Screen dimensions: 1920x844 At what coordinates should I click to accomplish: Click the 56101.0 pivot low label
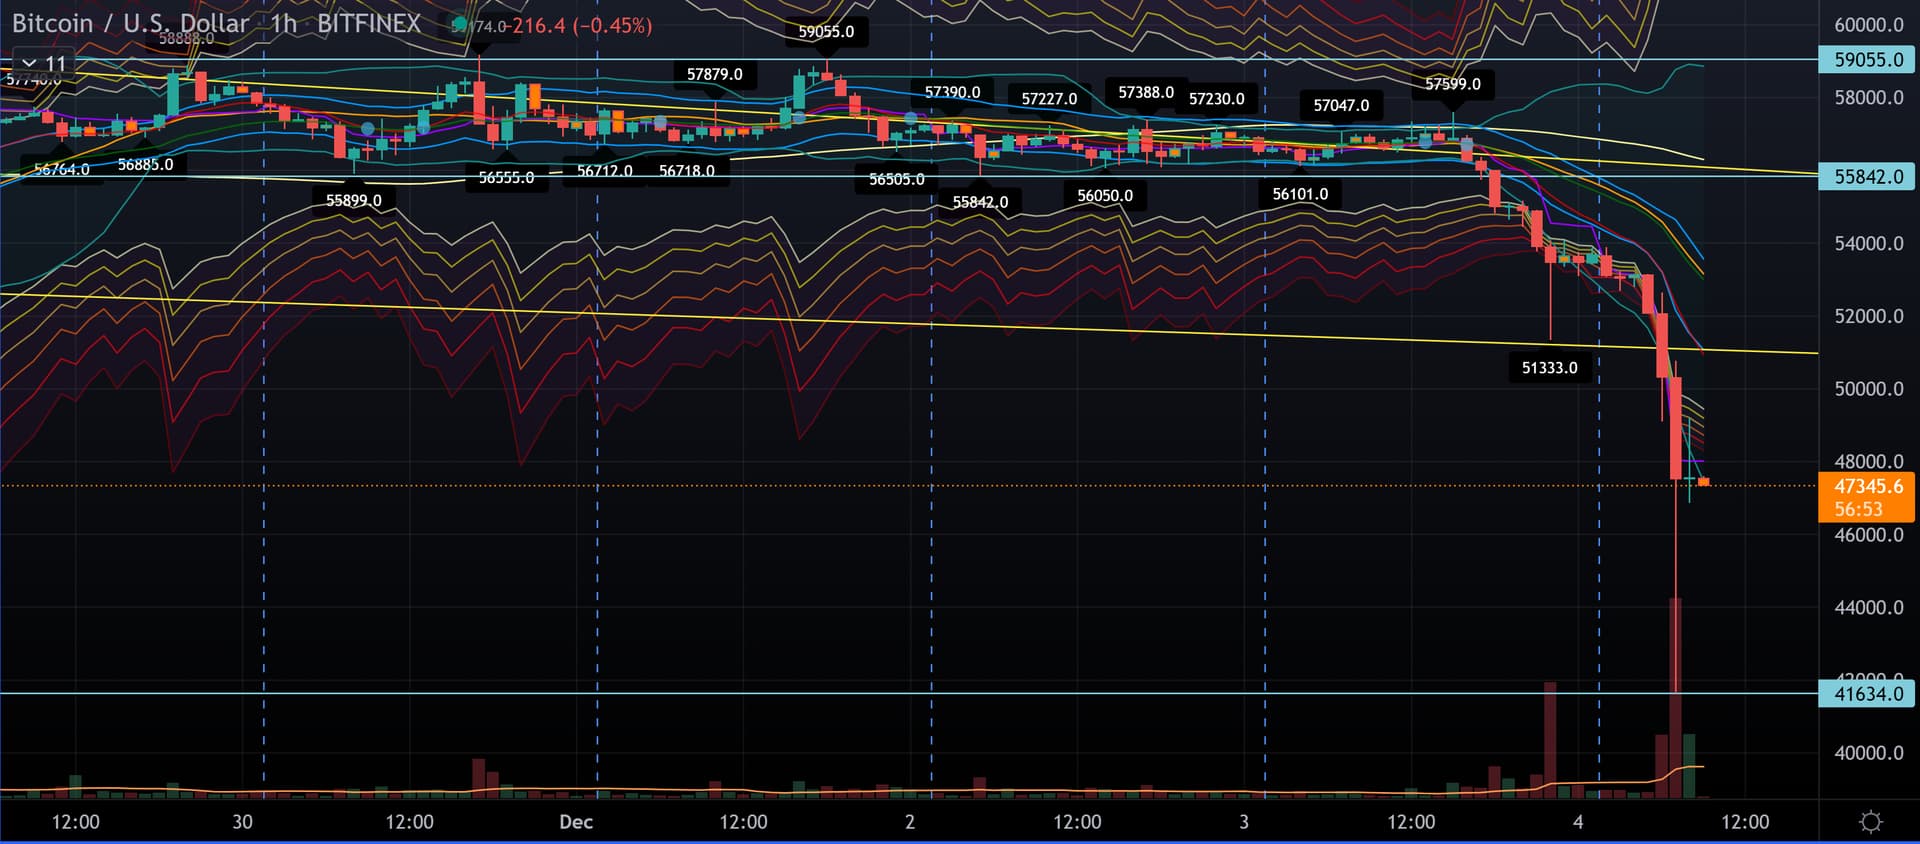pos(1300,194)
